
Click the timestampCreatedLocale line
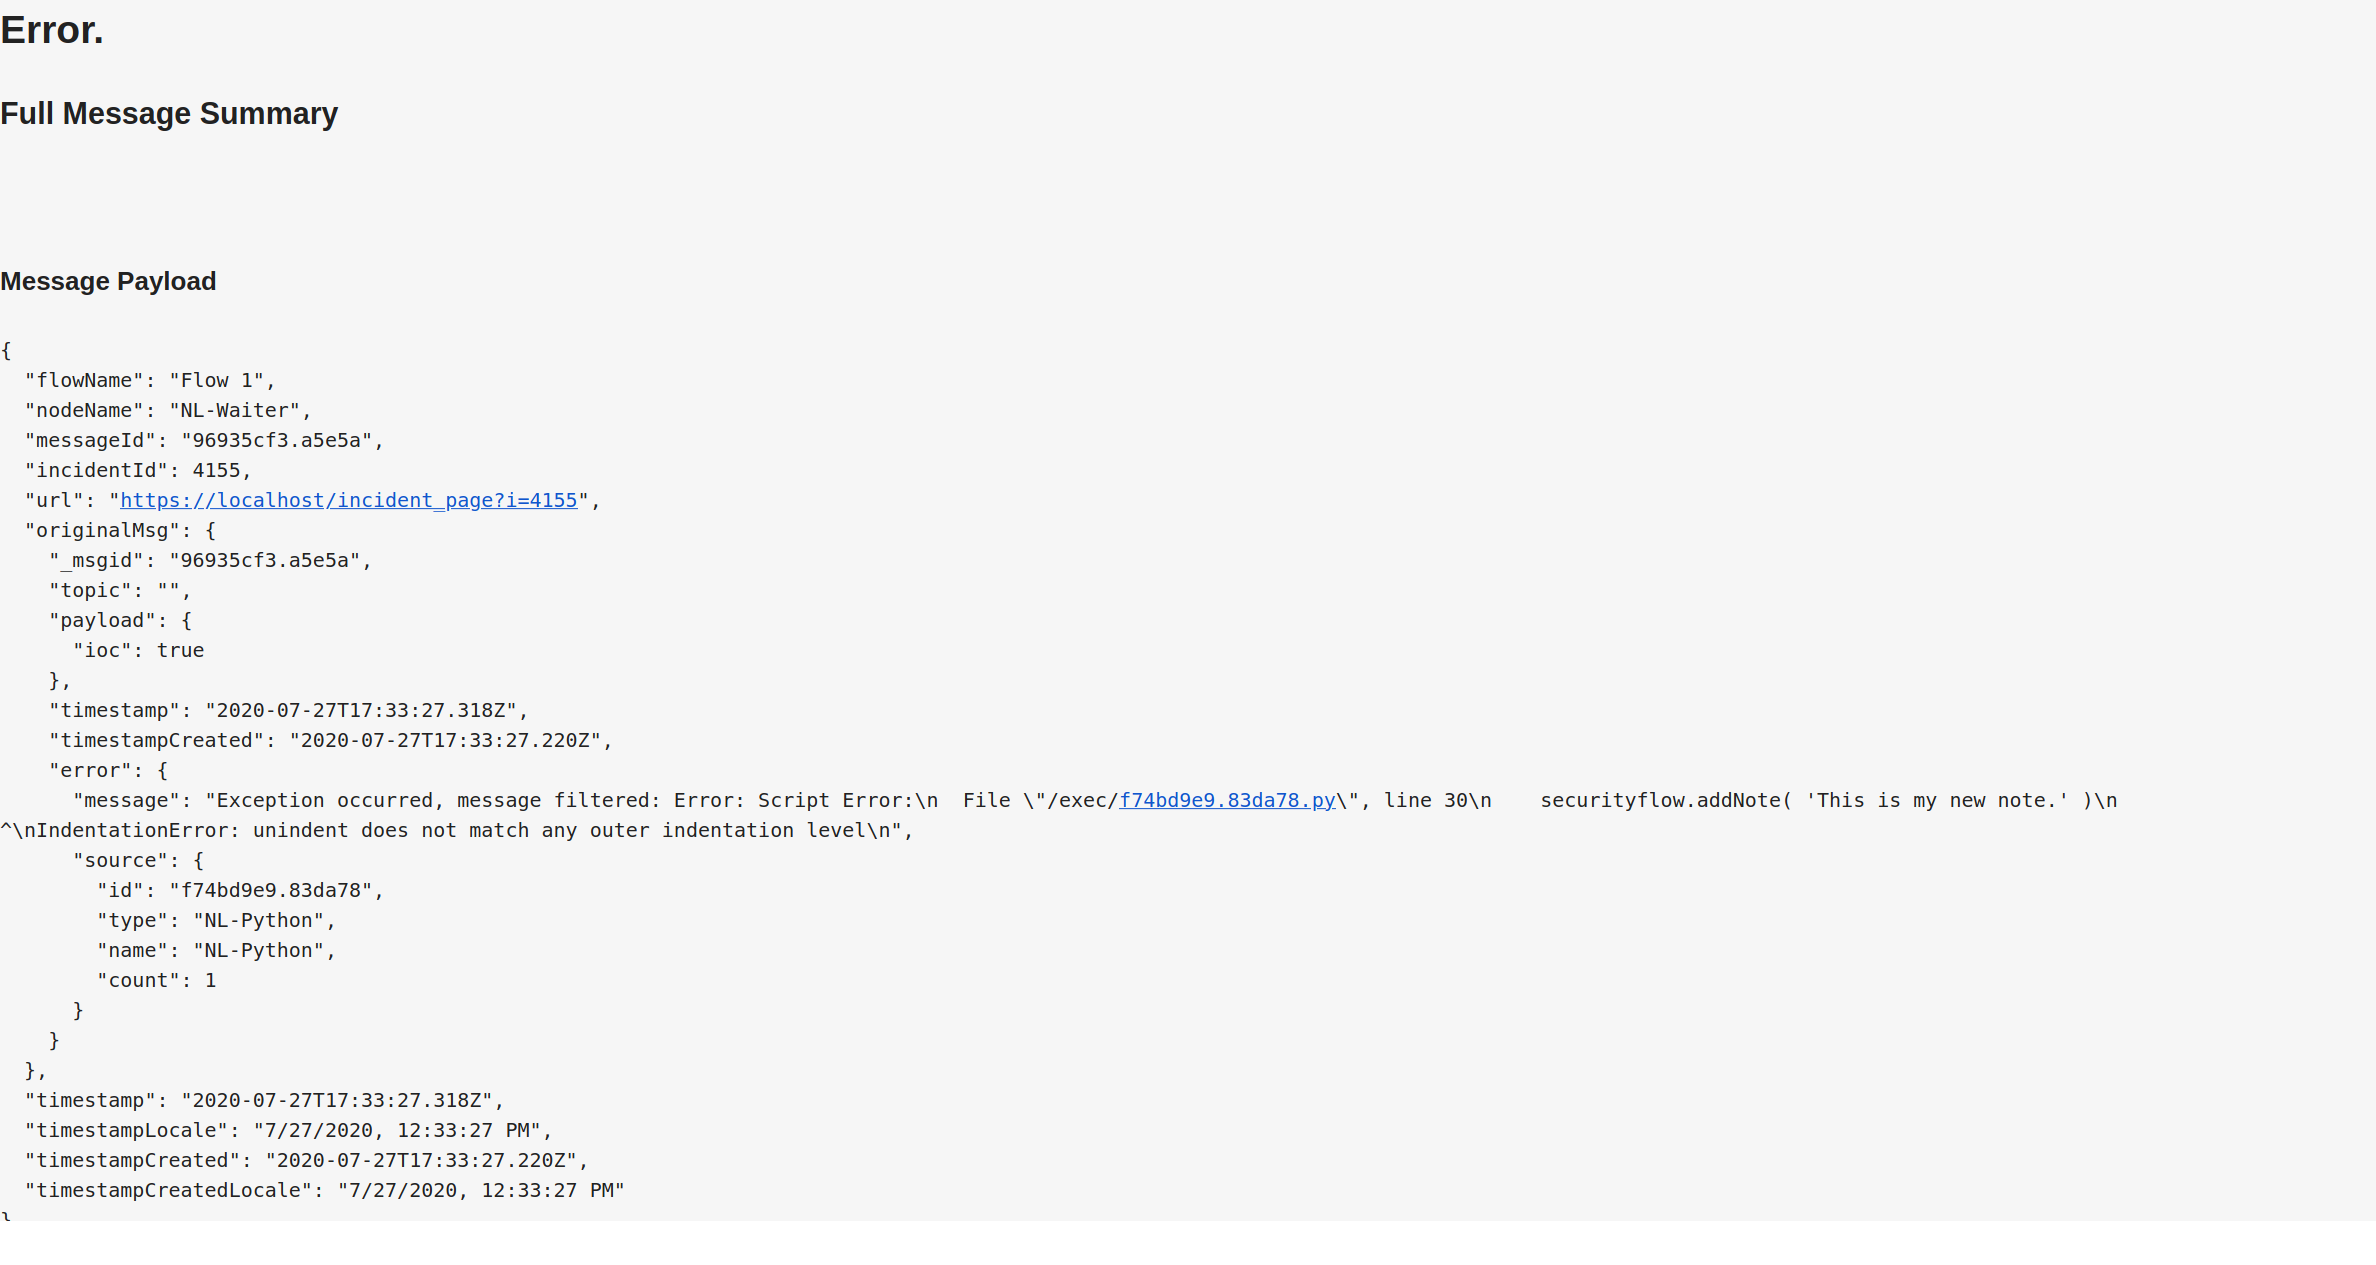[x=324, y=1190]
